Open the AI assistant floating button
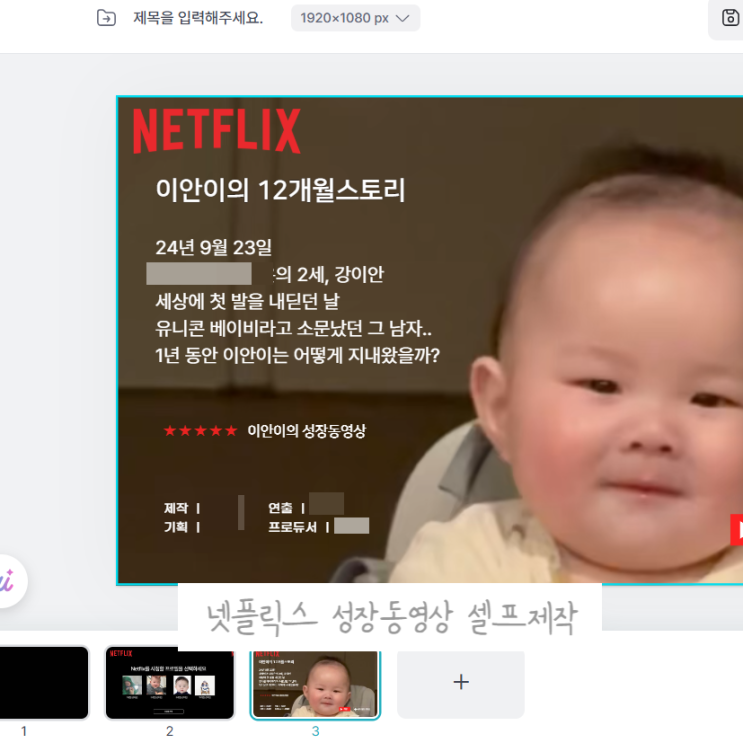 click(x=9, y=581)
